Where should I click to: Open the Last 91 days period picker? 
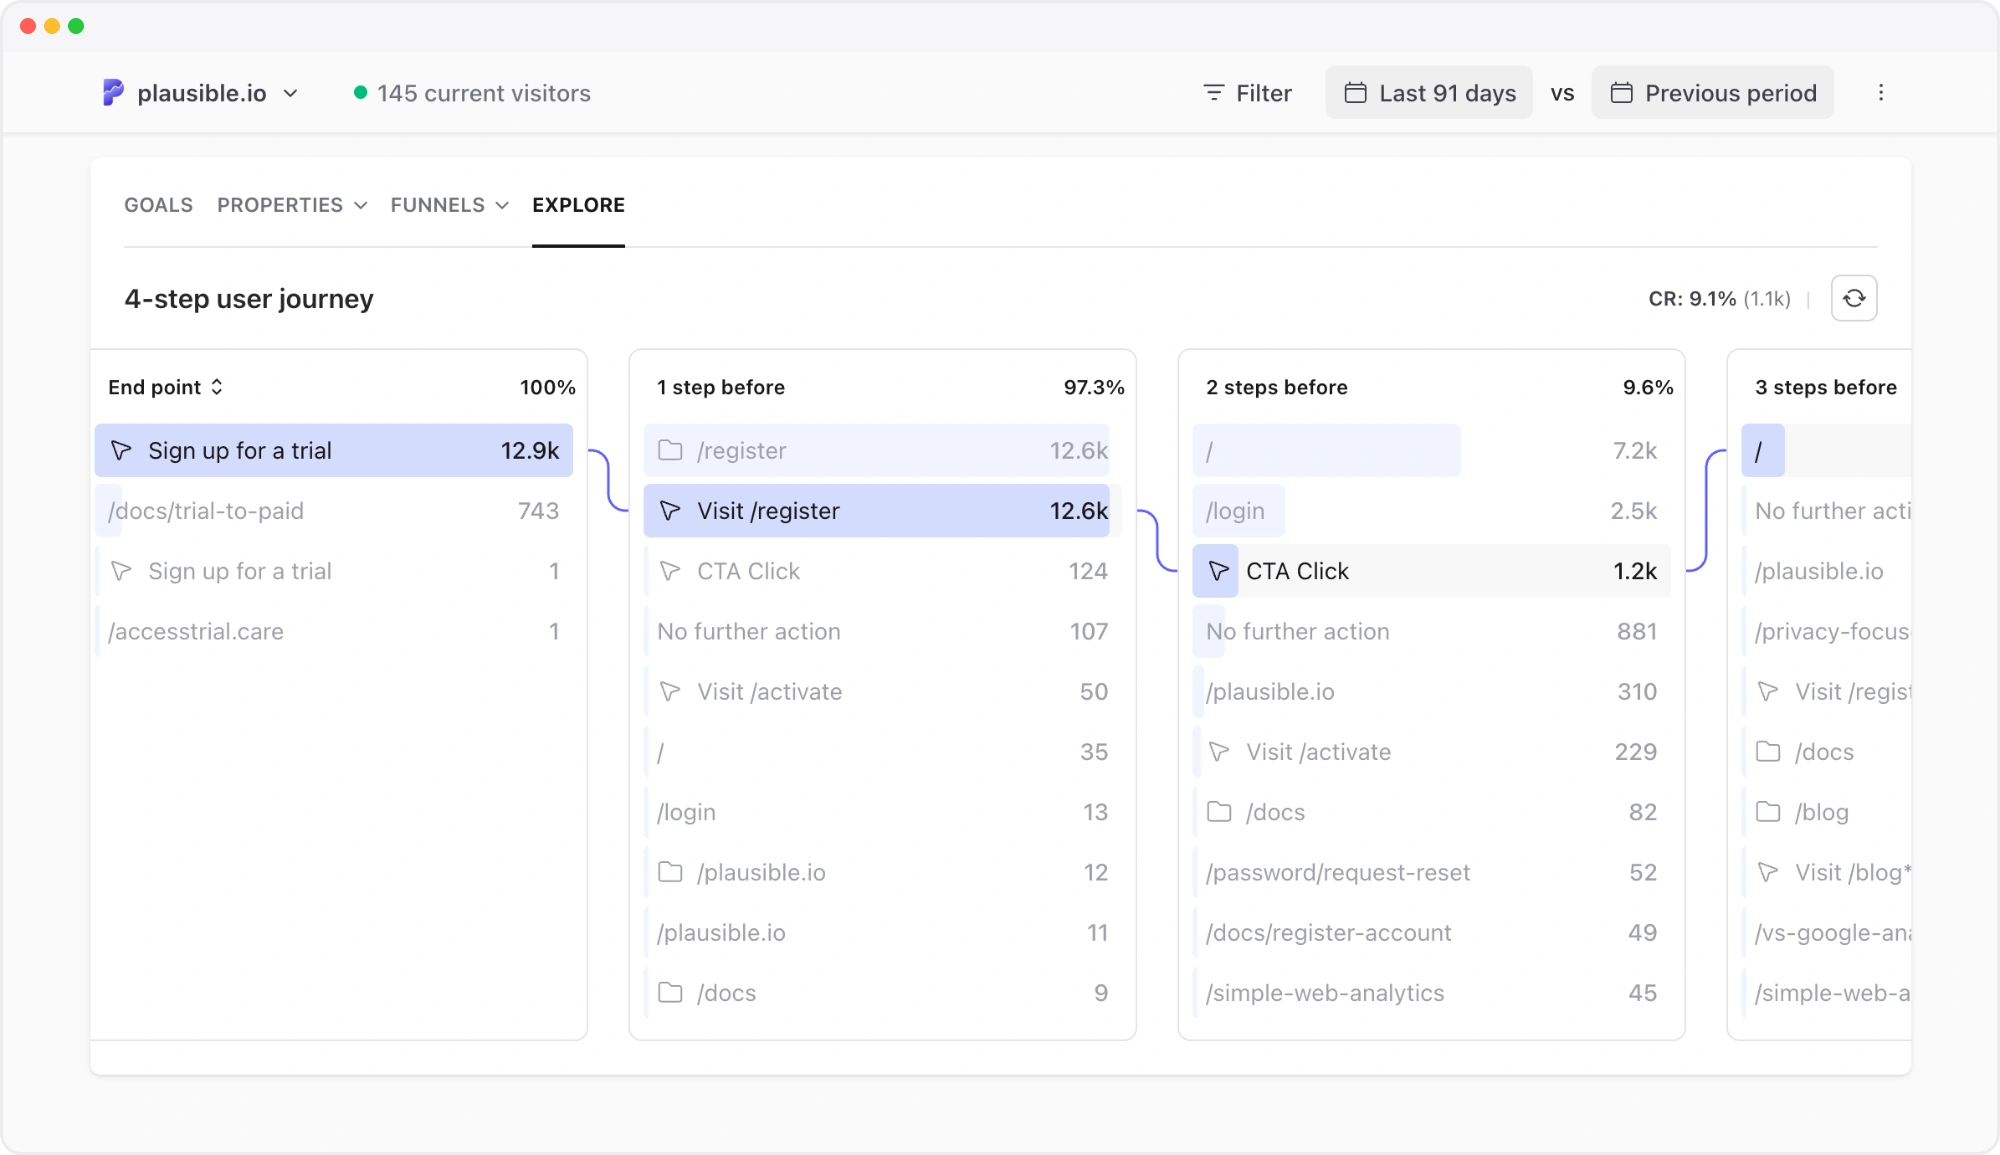pos(1429,93)
